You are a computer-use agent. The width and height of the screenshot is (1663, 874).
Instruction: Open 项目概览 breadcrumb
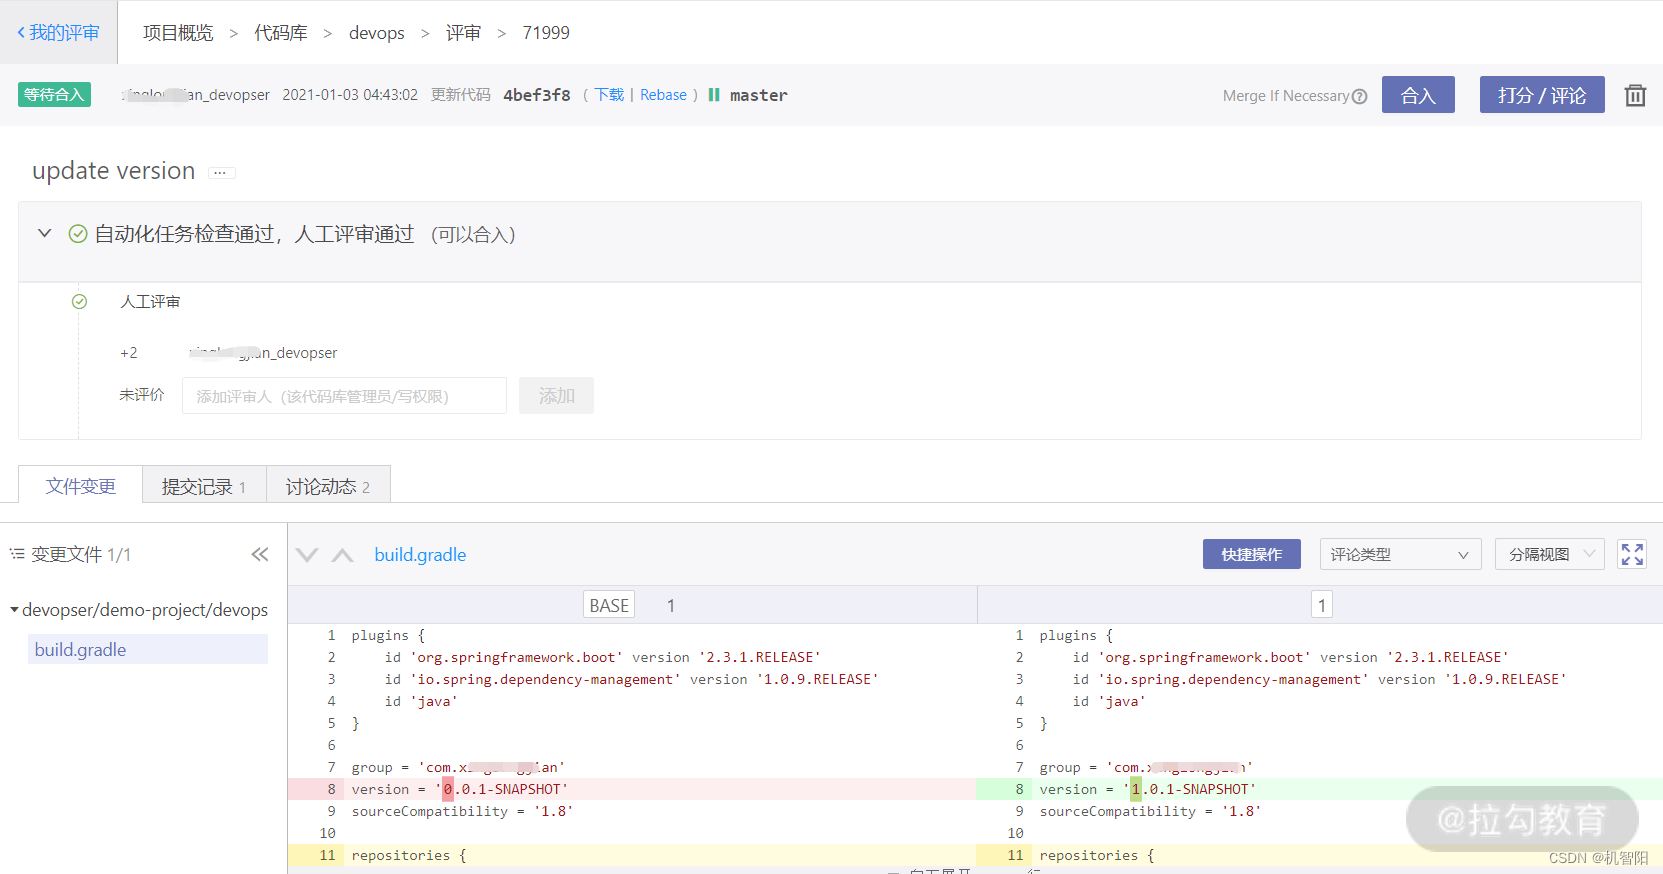[x=178, y=33]
